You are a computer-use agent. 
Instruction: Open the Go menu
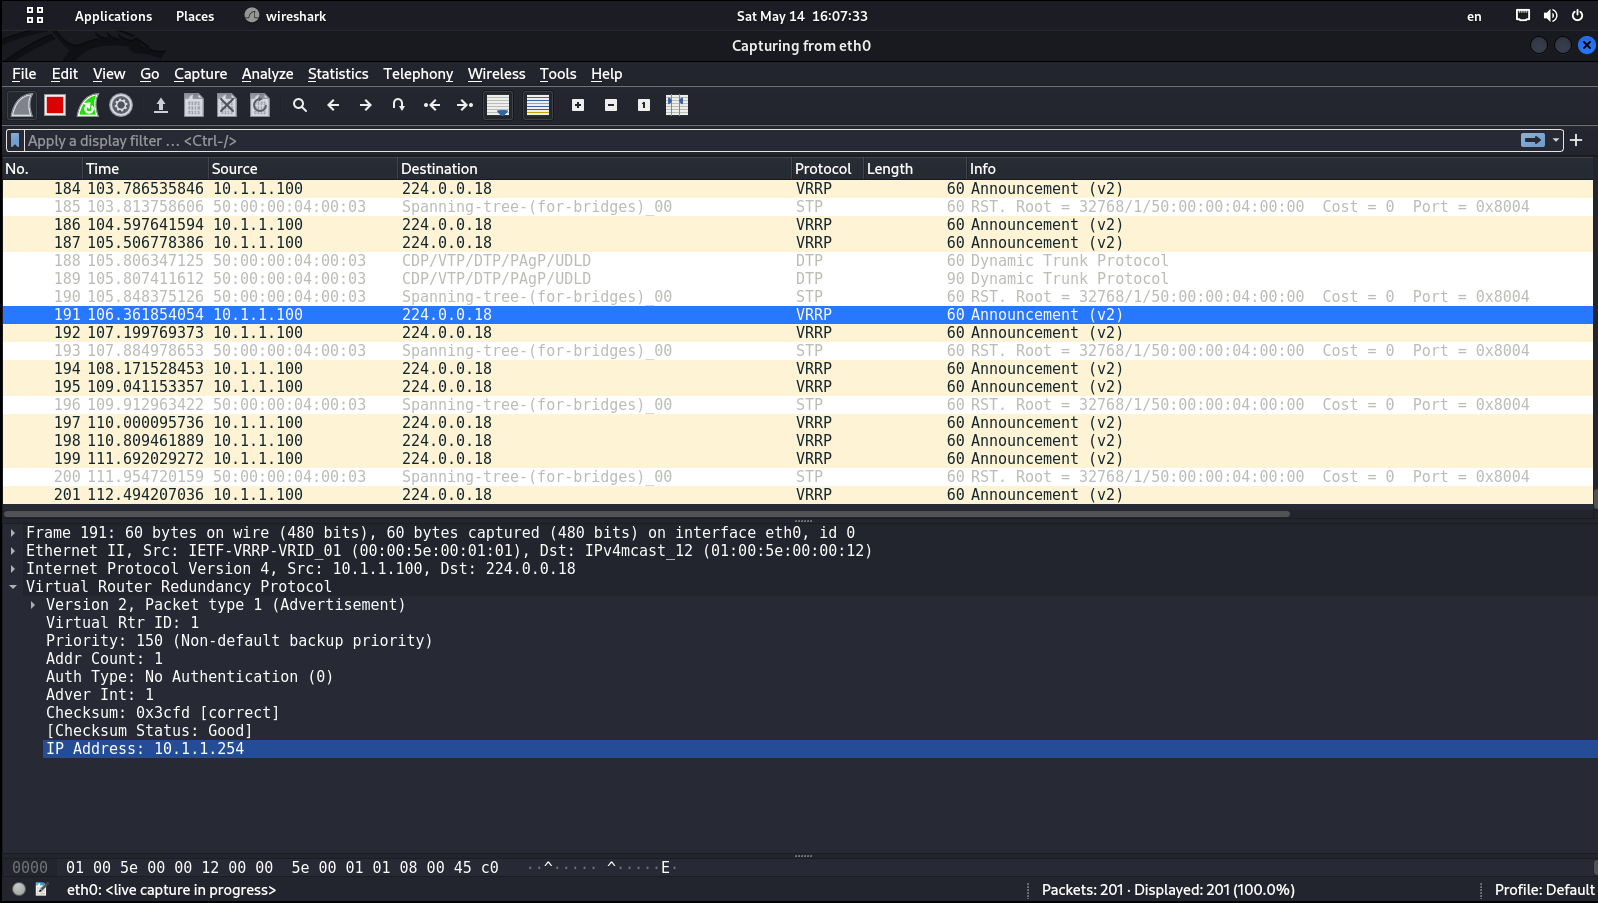click(x=149, y=74)
